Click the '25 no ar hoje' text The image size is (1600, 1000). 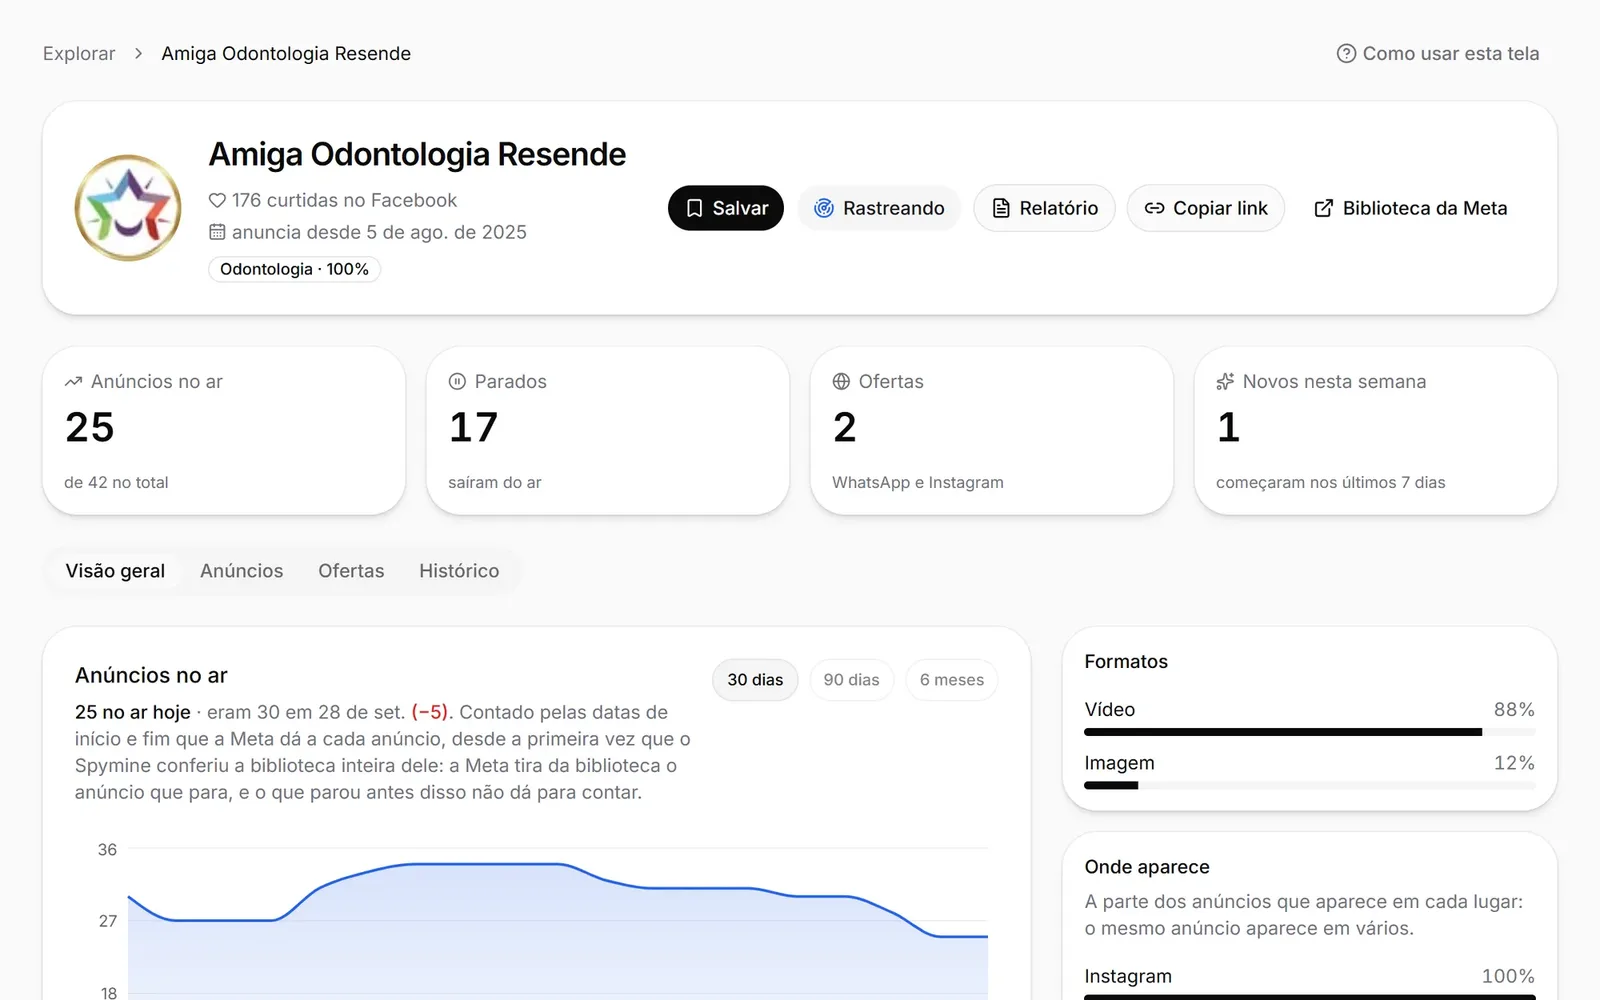tap(132, 712)
